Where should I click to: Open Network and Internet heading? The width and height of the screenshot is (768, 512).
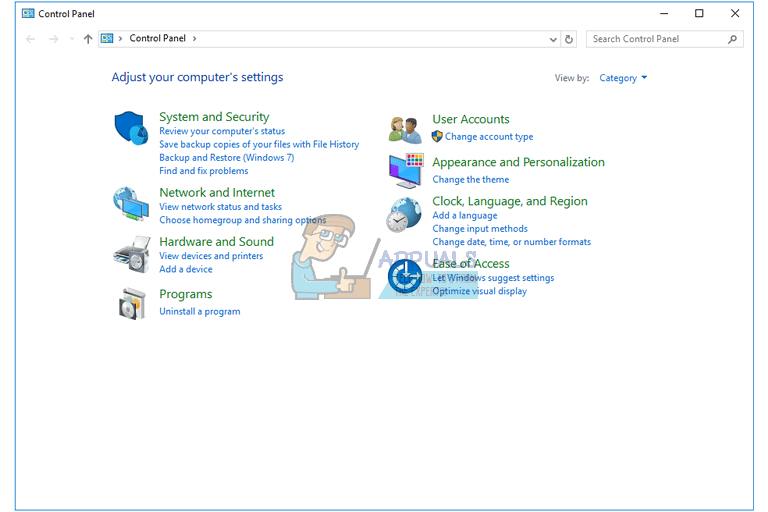pyautogui.click(x=217, y=192)
